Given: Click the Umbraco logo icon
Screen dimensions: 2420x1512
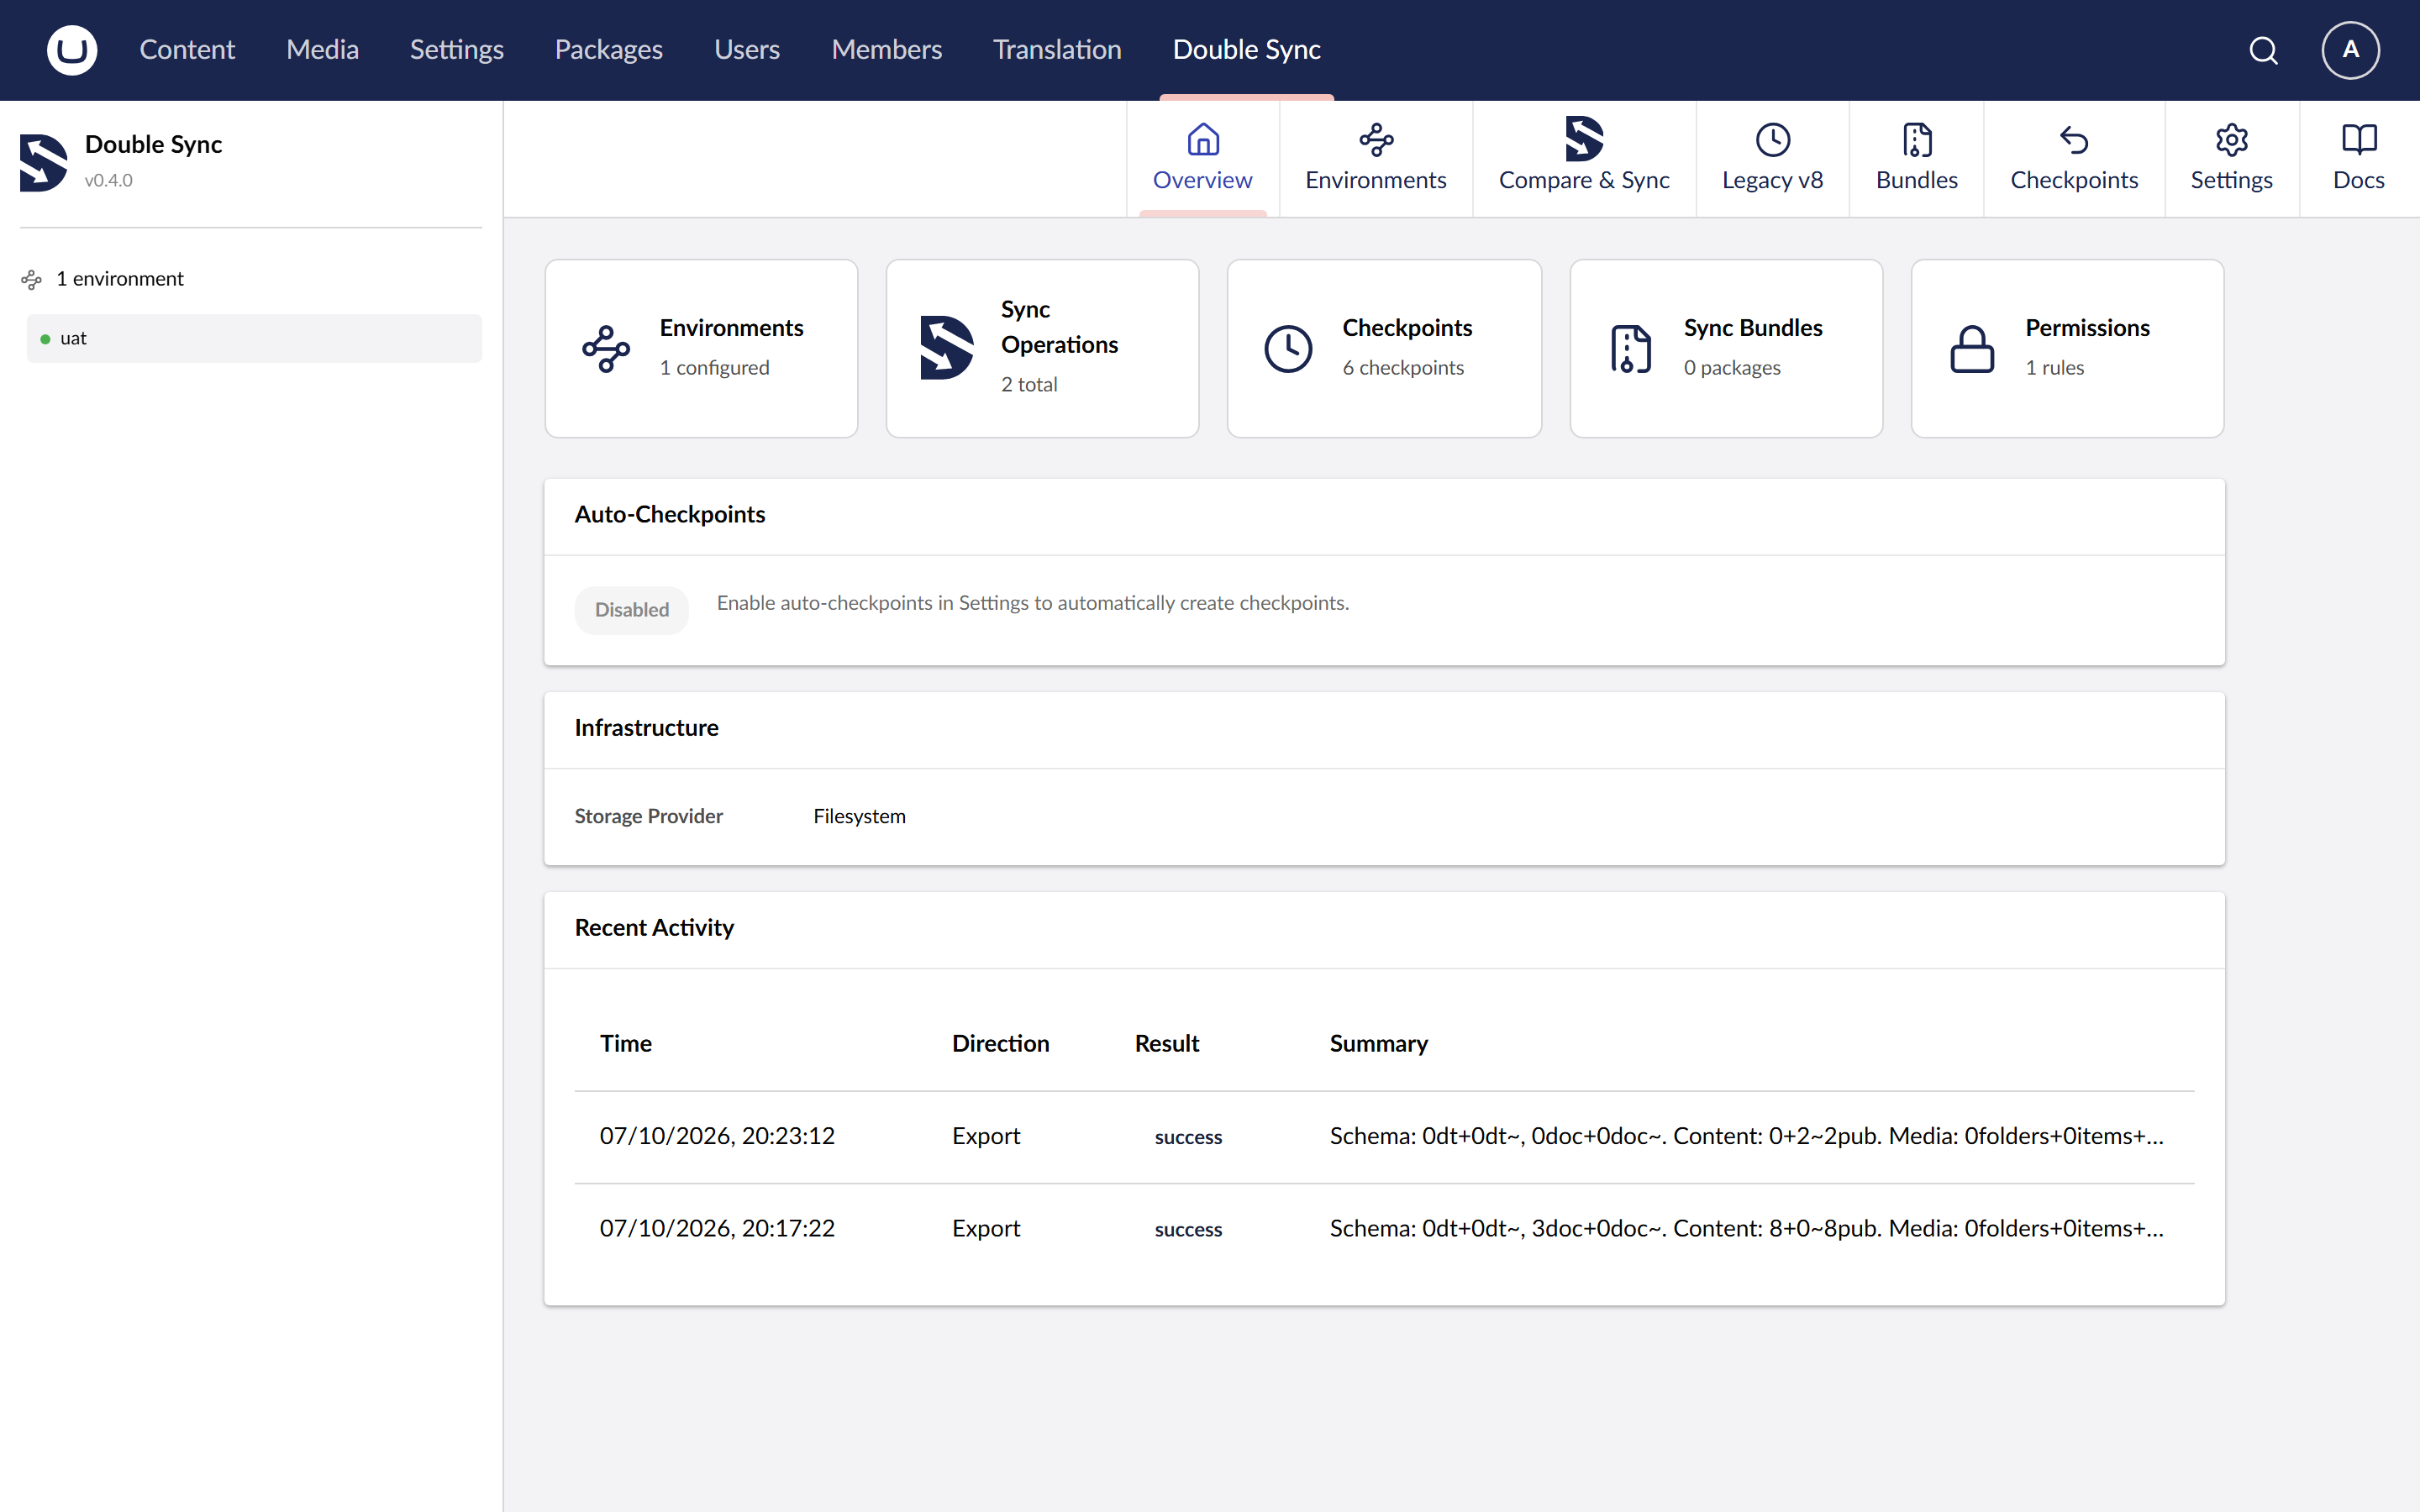Looking at the screenshot, I should pos(72,50).
